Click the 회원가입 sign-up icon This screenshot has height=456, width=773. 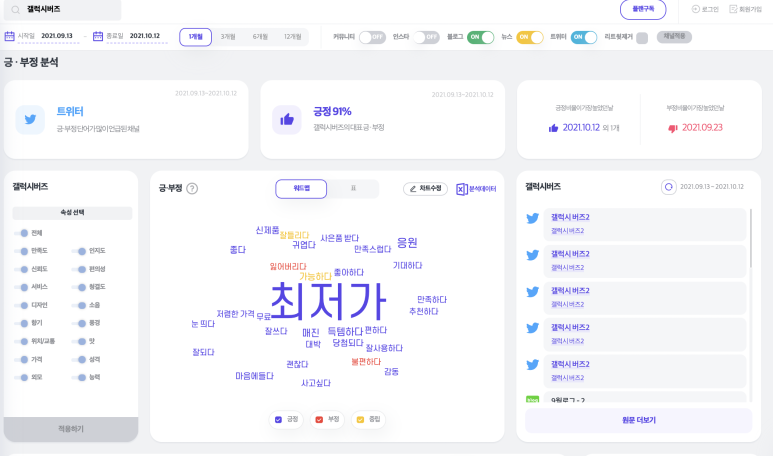point(733,9)
